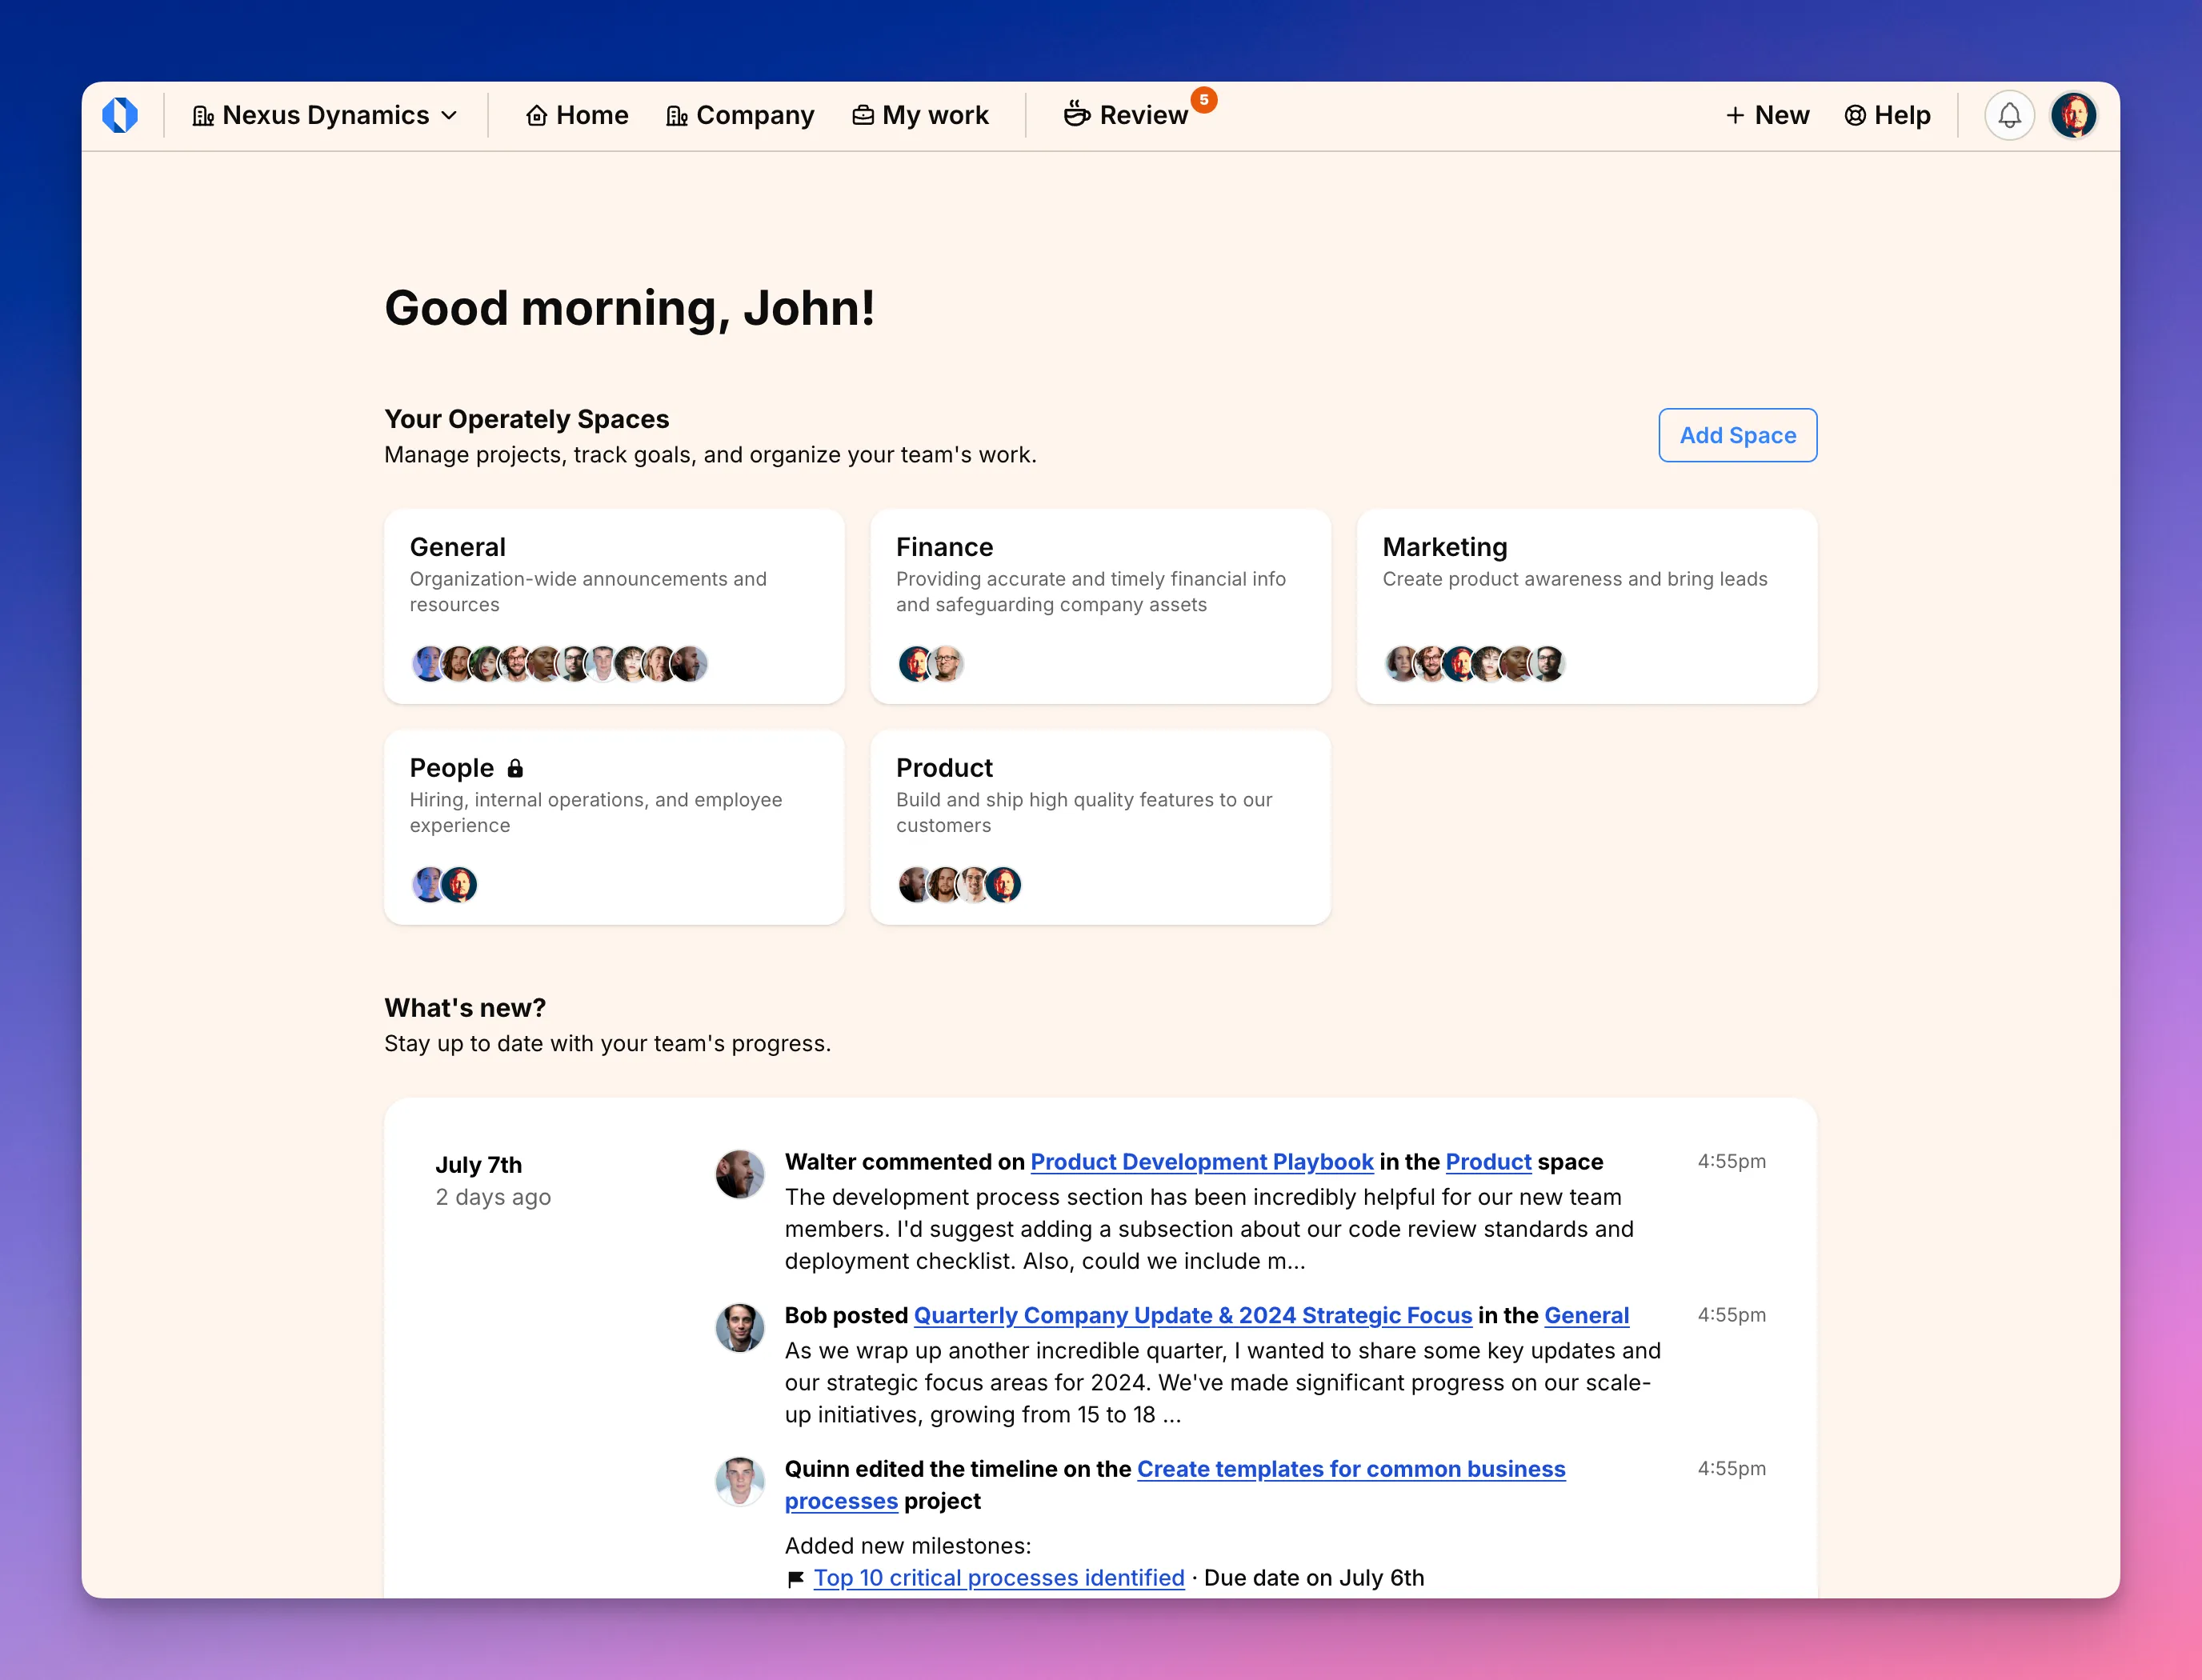This screenshot has height=1680, width=2202.
Task: Click the Review coffee cup icon
Action: [1077, 114]
